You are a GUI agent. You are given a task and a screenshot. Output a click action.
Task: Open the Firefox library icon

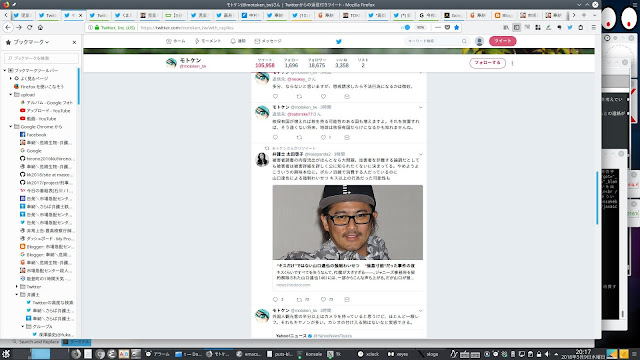coord(506,27)
